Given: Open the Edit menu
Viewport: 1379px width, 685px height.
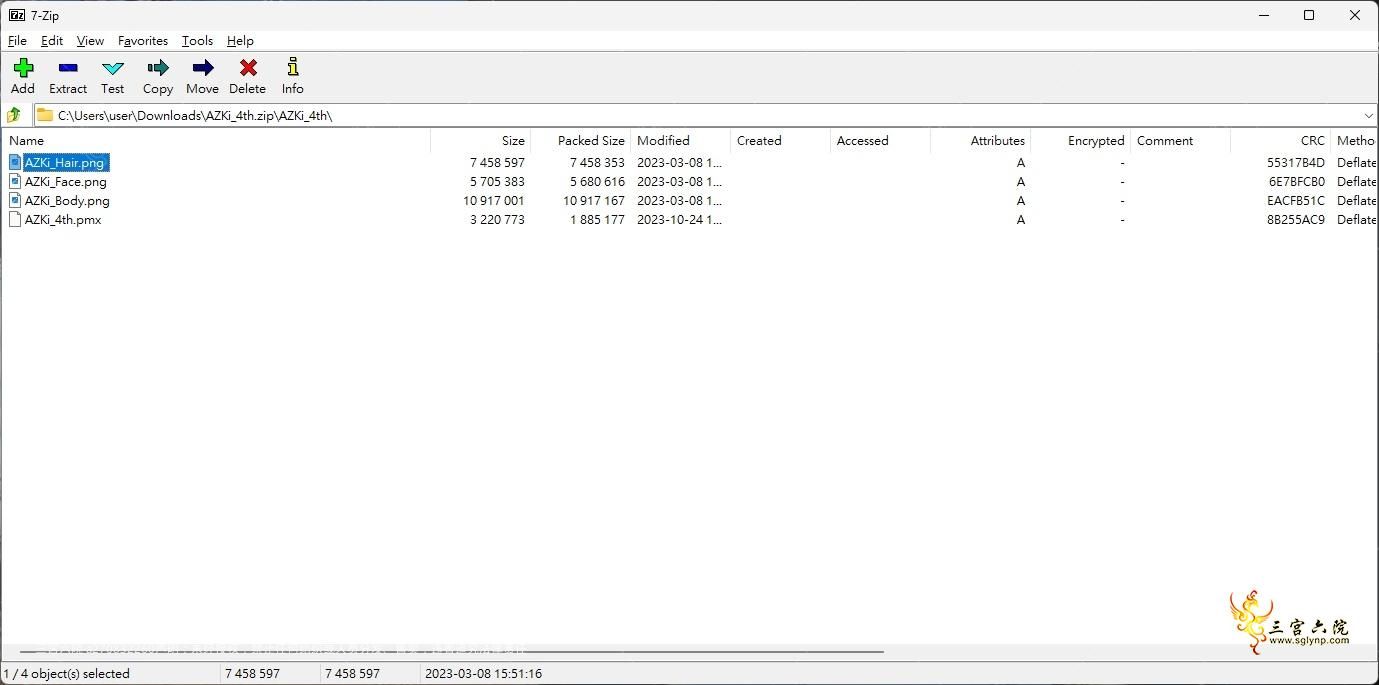Looking at the screenshot, I should point(52,41).
